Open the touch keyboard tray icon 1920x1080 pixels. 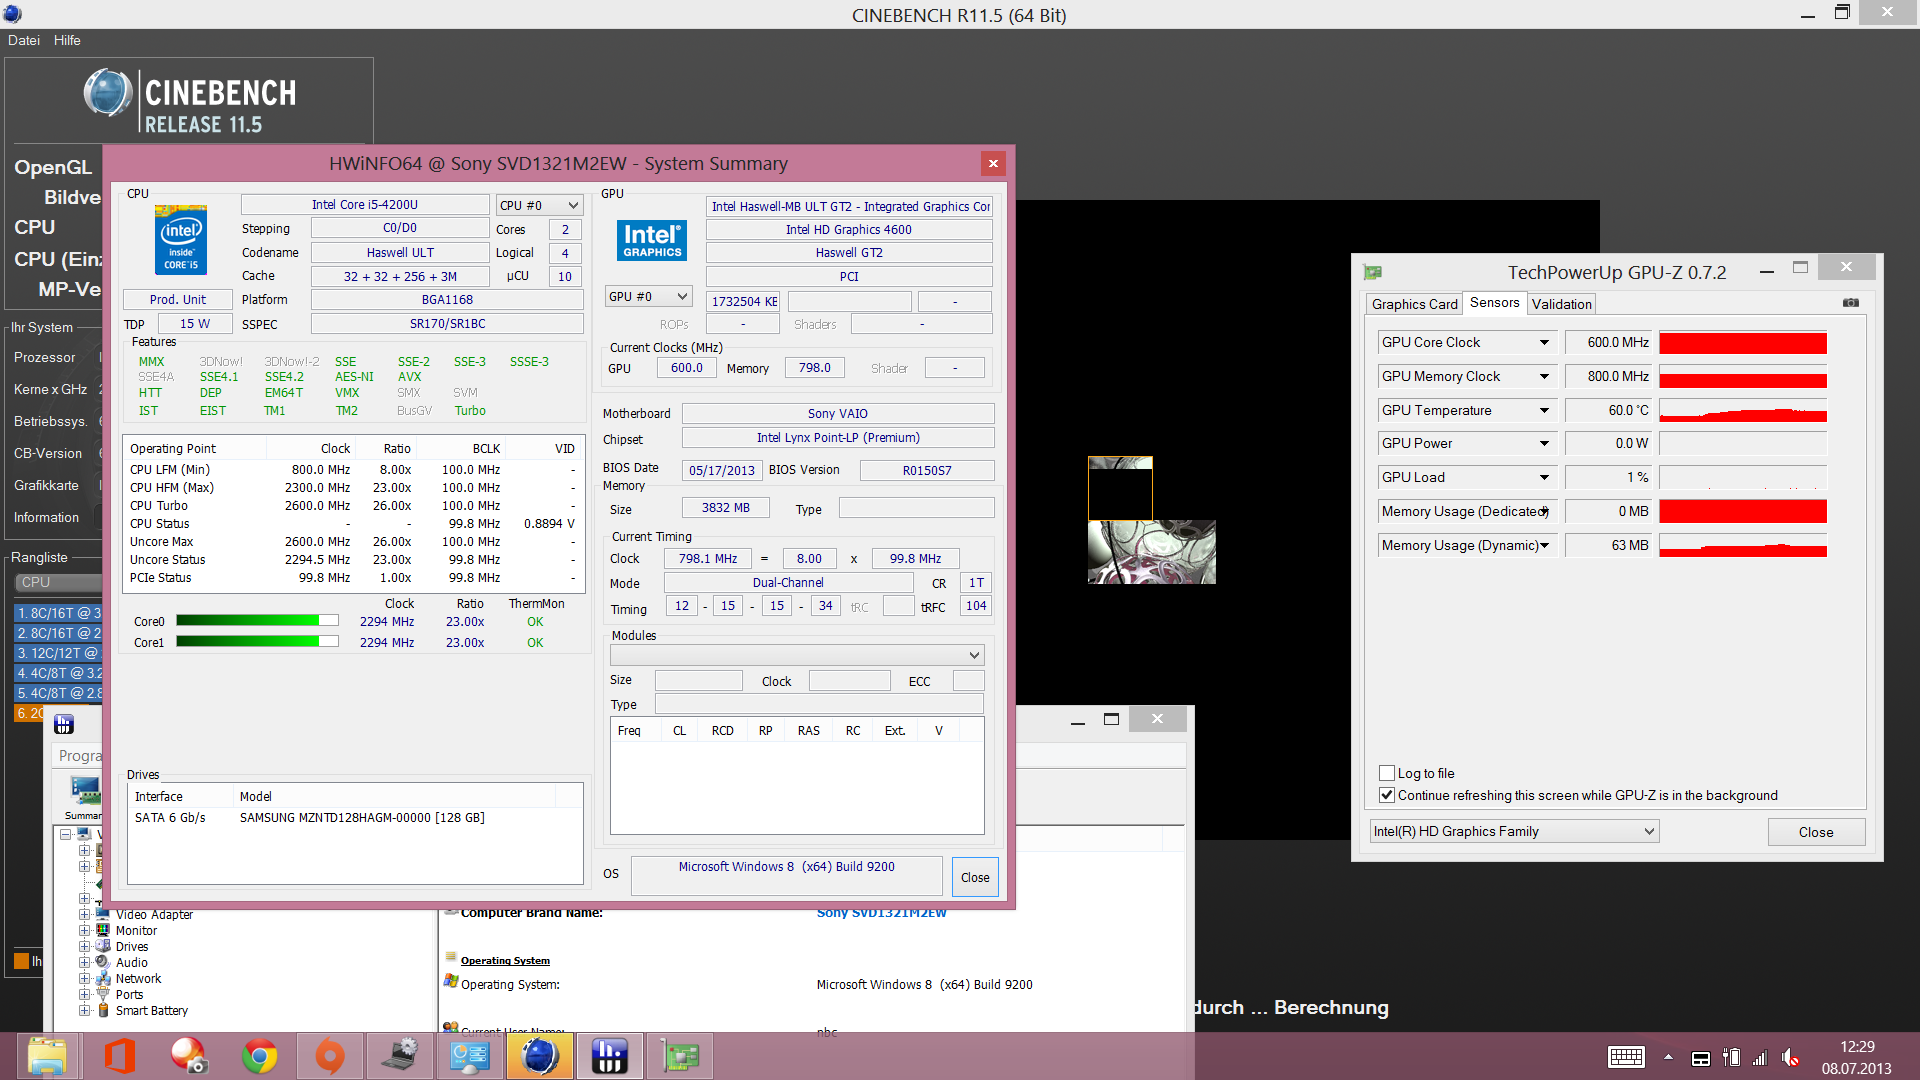click(1626, 1057)
